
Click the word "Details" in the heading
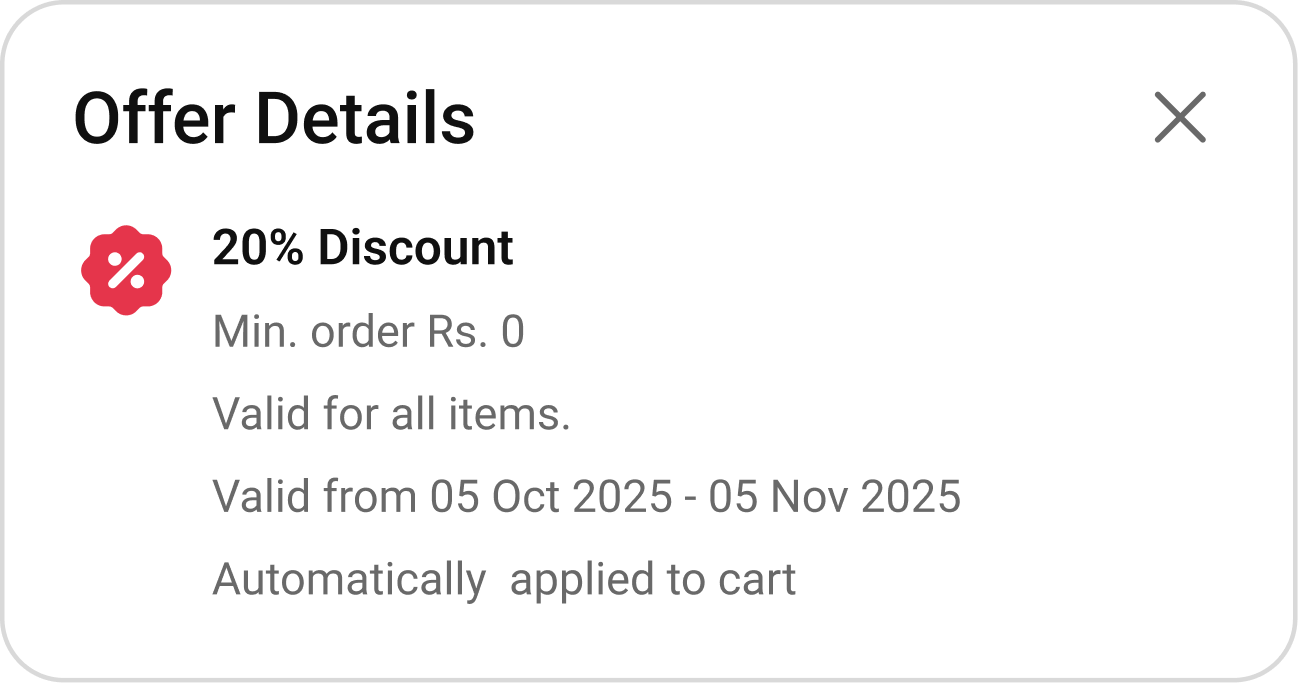click(x=364, y=118)
